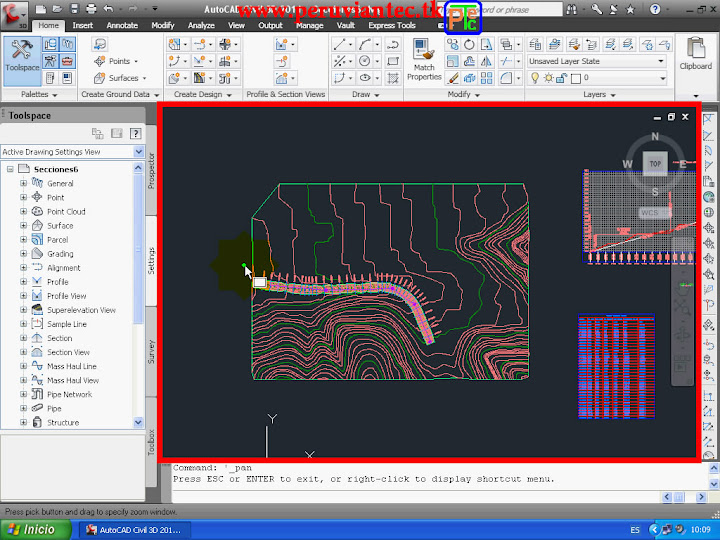Select the Line tool in Draw panel
This screenshot has width=720, height=540.
(339, 44)
